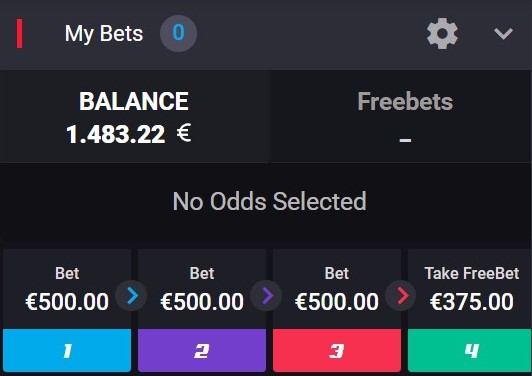Click the first Bet €500.00 step
Screen dimensions: 532x376
(67, 289)
